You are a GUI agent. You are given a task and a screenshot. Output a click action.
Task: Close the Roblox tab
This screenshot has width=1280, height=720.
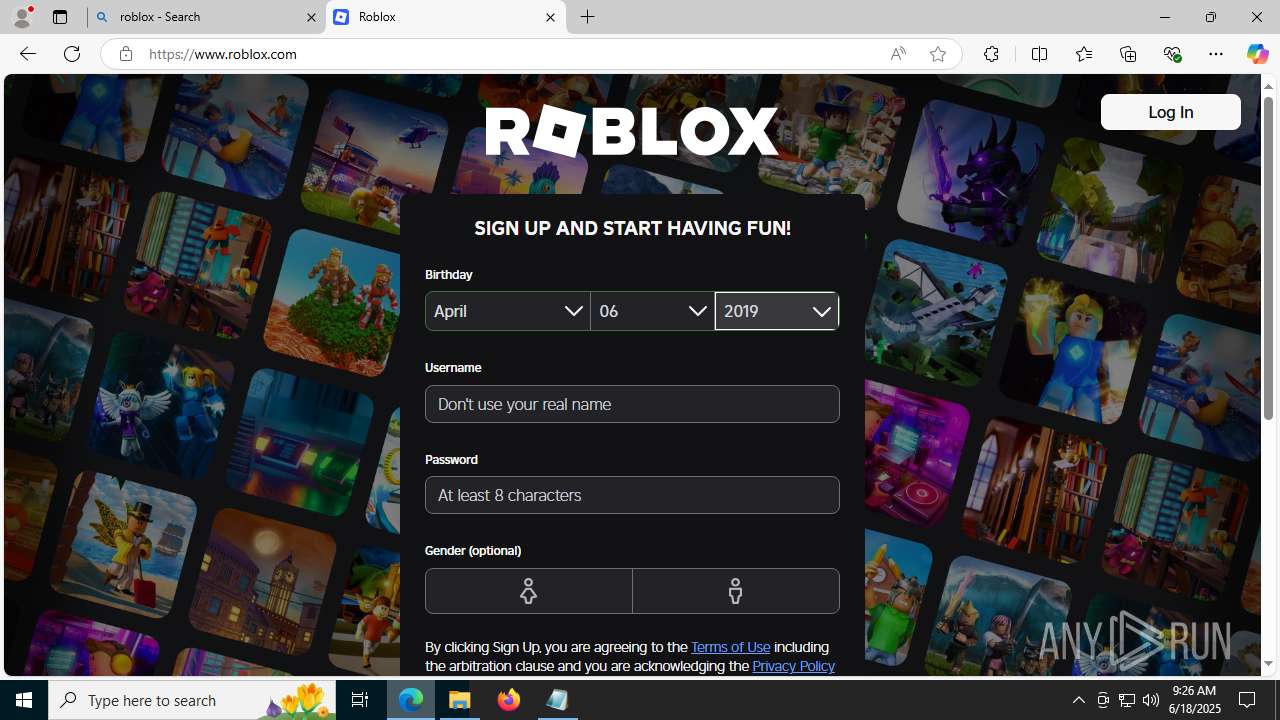tap(550, 17)
